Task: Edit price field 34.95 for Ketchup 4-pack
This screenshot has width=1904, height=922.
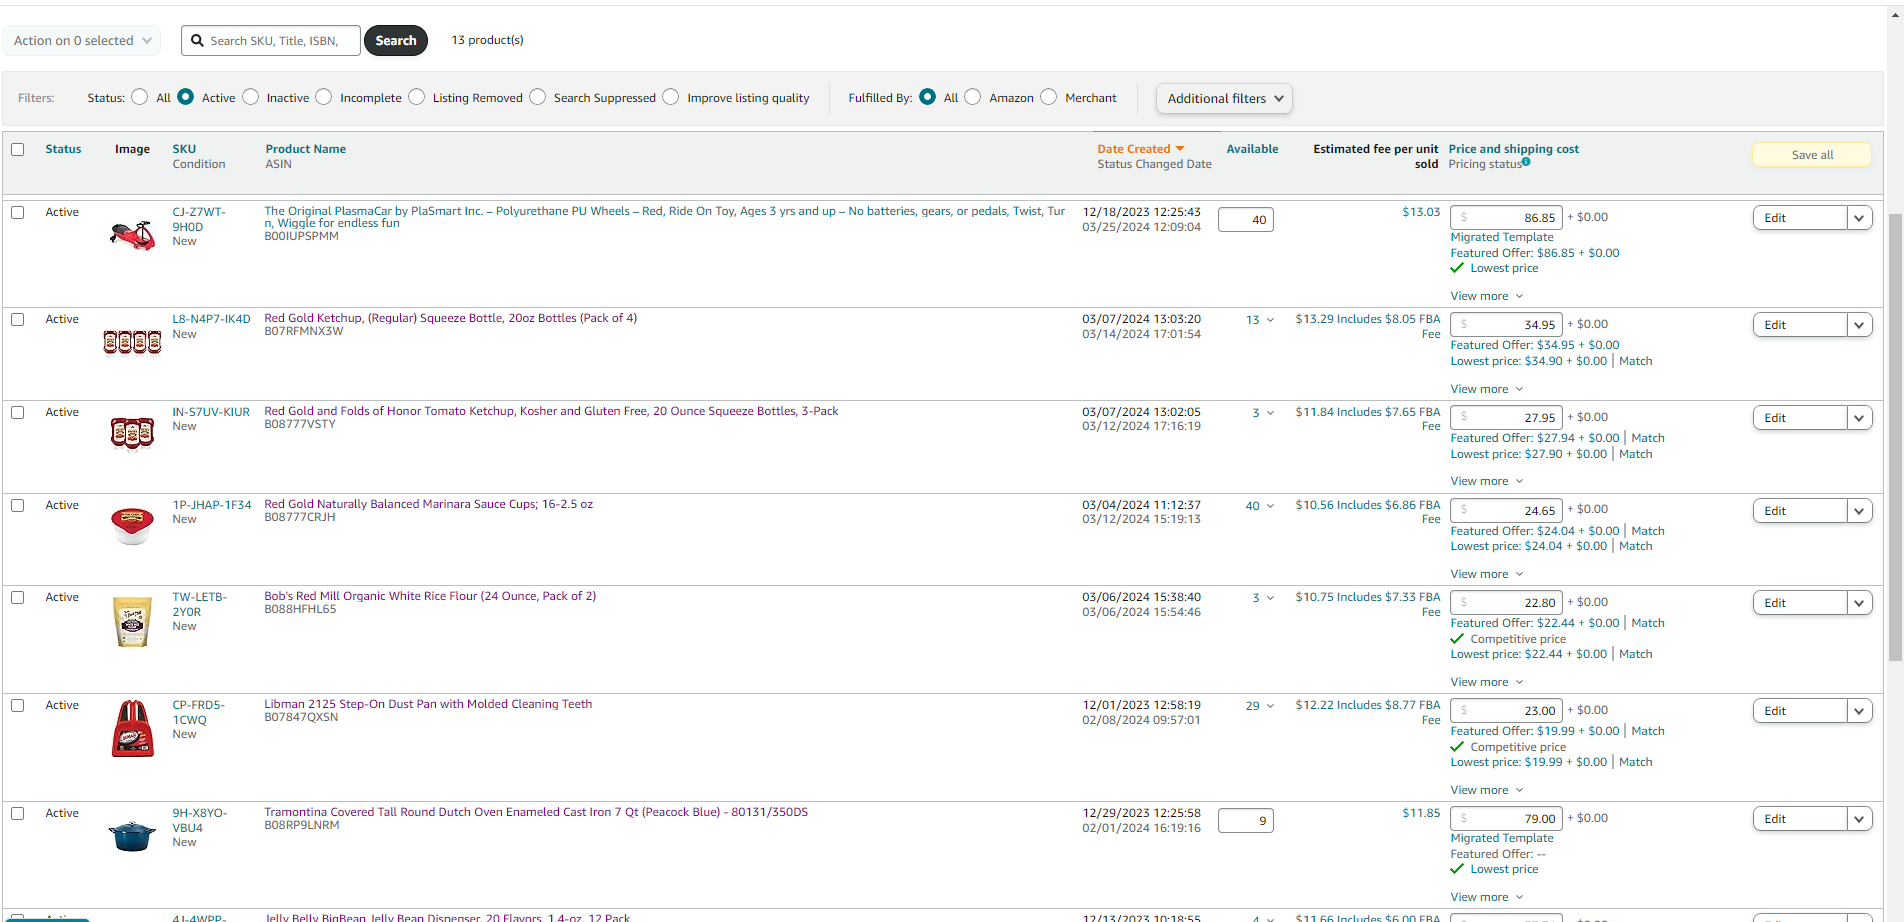Action: 1506,324
